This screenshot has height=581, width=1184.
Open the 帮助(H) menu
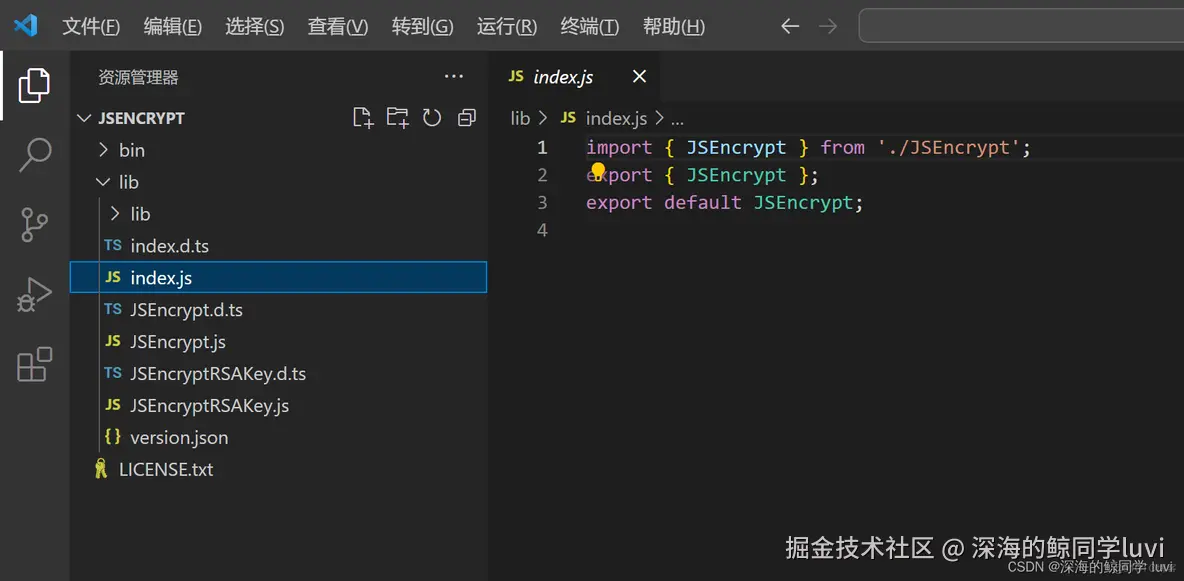tap(674, 27)
